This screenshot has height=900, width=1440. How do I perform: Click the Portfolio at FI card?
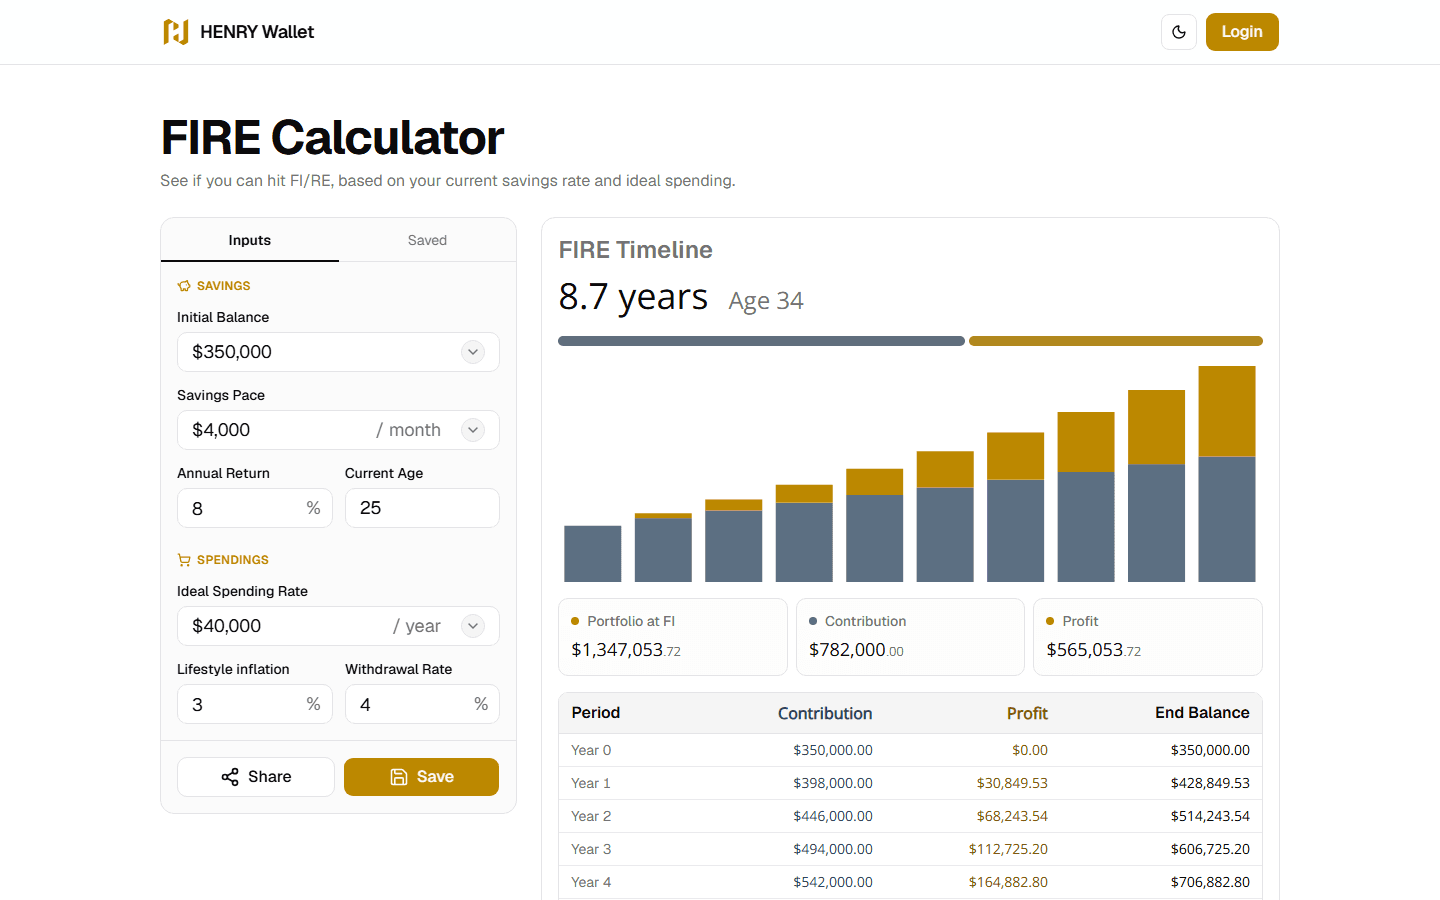tap(673, 637)
